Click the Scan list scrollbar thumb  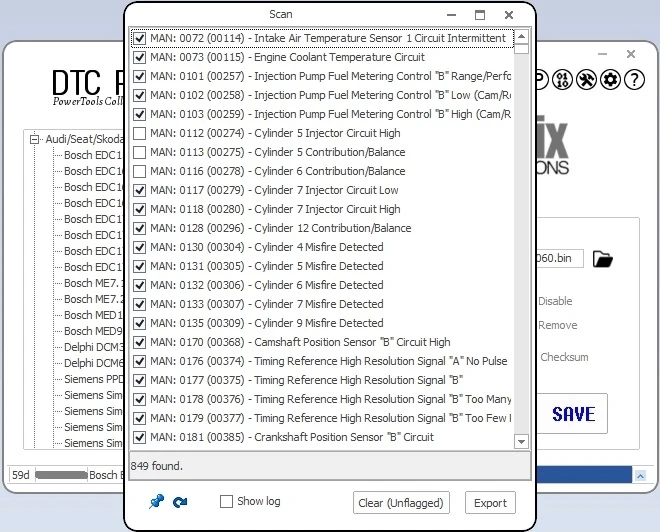(522, 49)
